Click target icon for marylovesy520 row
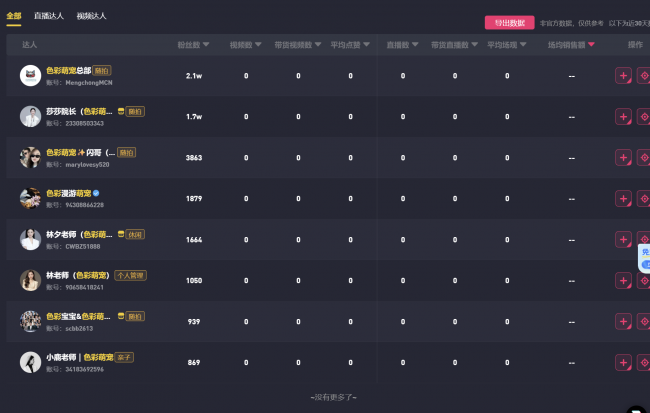The height and width of the screenshot is (413, 650). tap(644, 158)
